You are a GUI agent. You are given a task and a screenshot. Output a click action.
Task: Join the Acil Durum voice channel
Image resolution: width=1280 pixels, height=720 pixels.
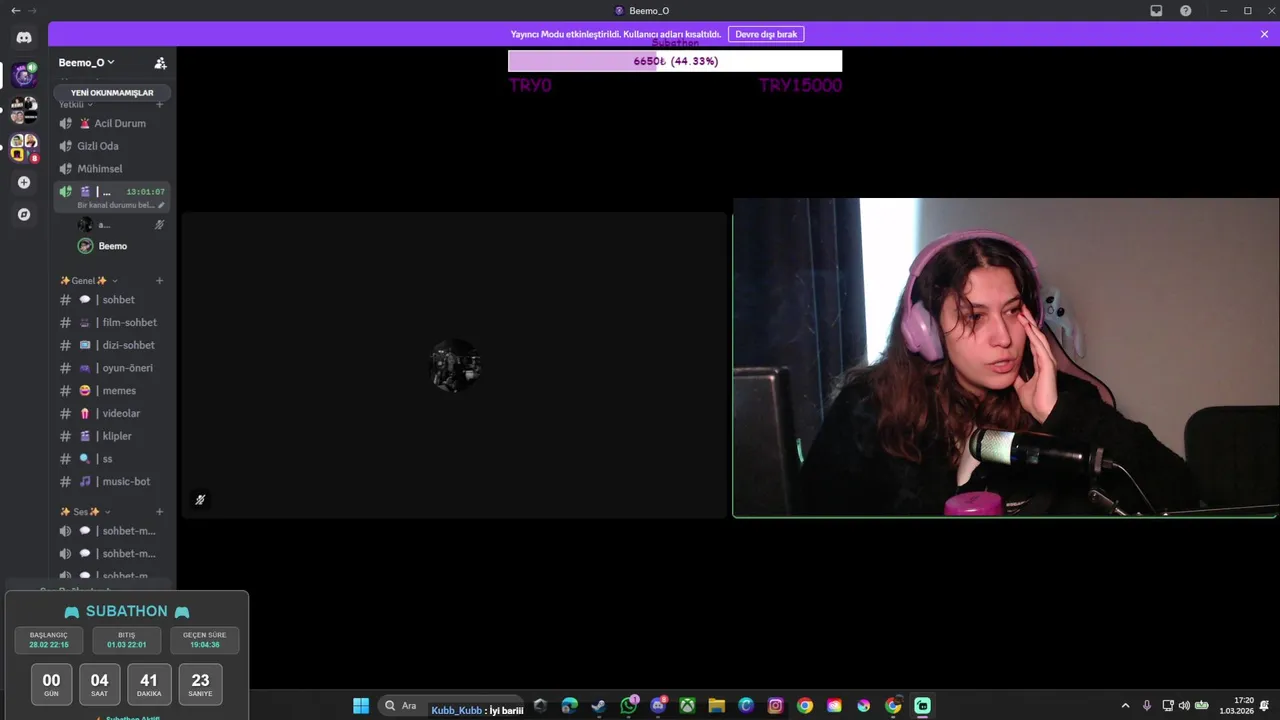click(x=112, y=123)
